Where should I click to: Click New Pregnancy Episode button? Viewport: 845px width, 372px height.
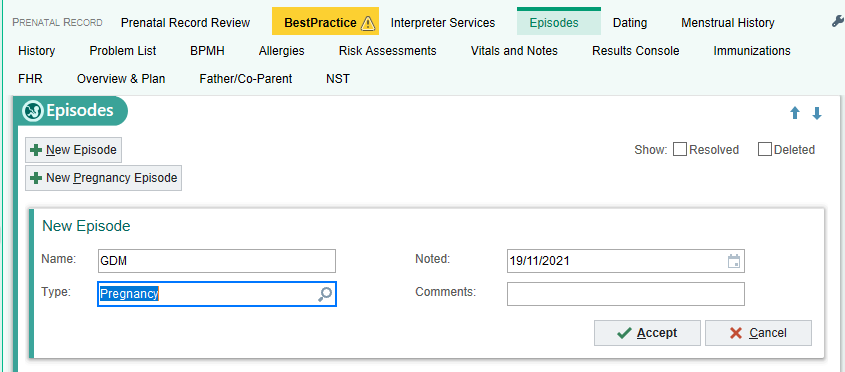click(x=103, y=178)
